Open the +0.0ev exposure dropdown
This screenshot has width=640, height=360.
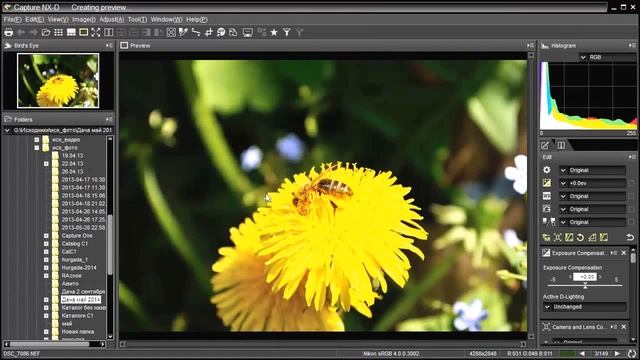(592, 183)
